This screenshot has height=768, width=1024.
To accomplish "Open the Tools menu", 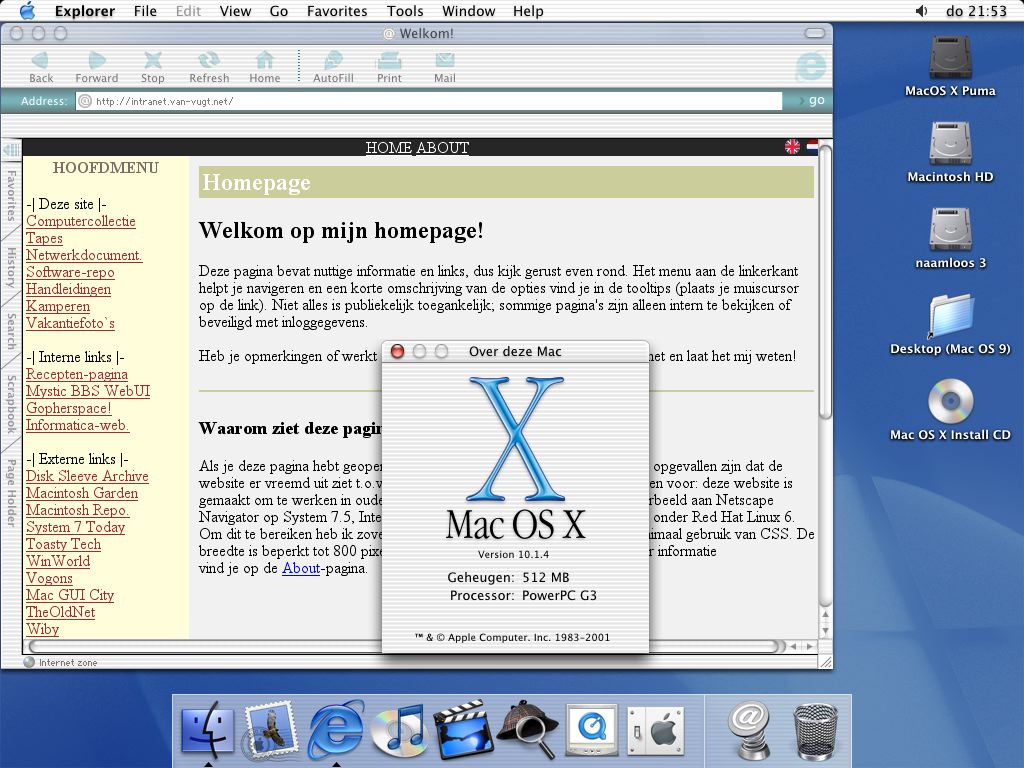I will point(405,11).
